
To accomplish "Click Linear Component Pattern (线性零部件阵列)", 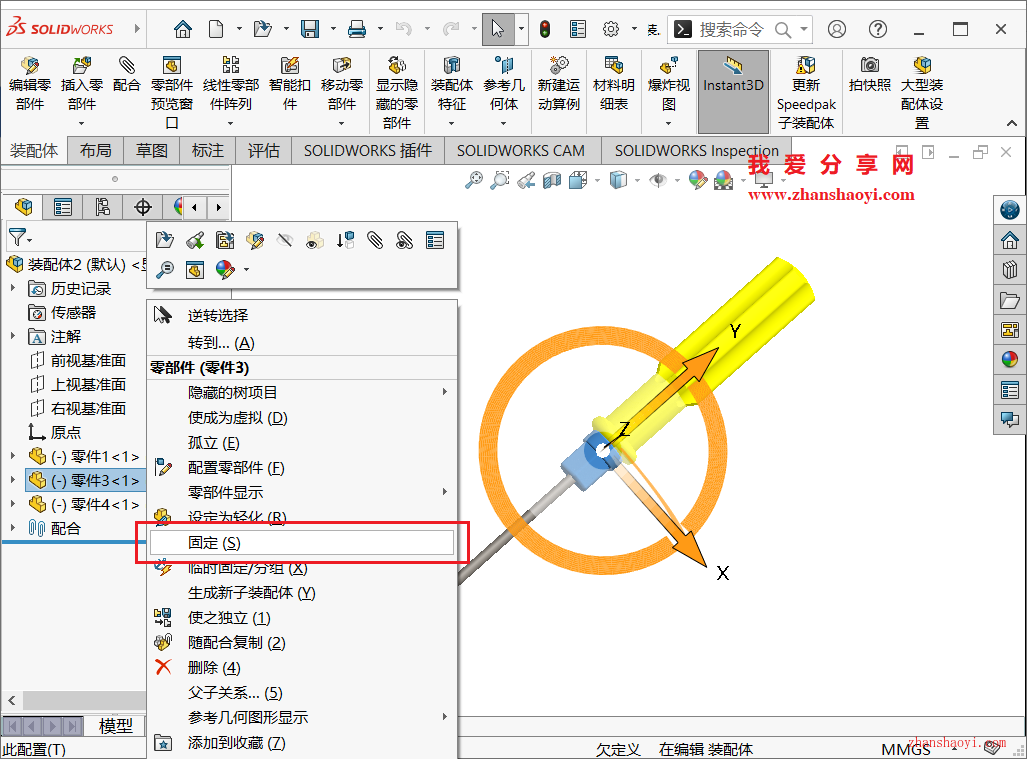I will (x=231, y=84).
